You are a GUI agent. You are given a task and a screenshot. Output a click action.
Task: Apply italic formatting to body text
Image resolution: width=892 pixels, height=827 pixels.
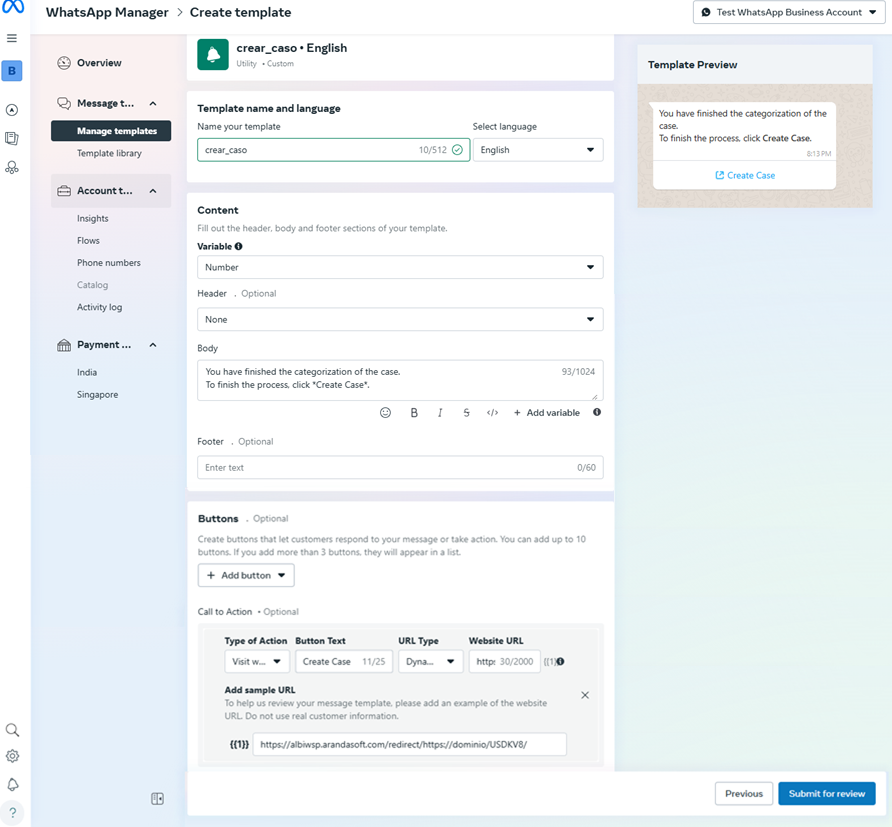(440, 413)
